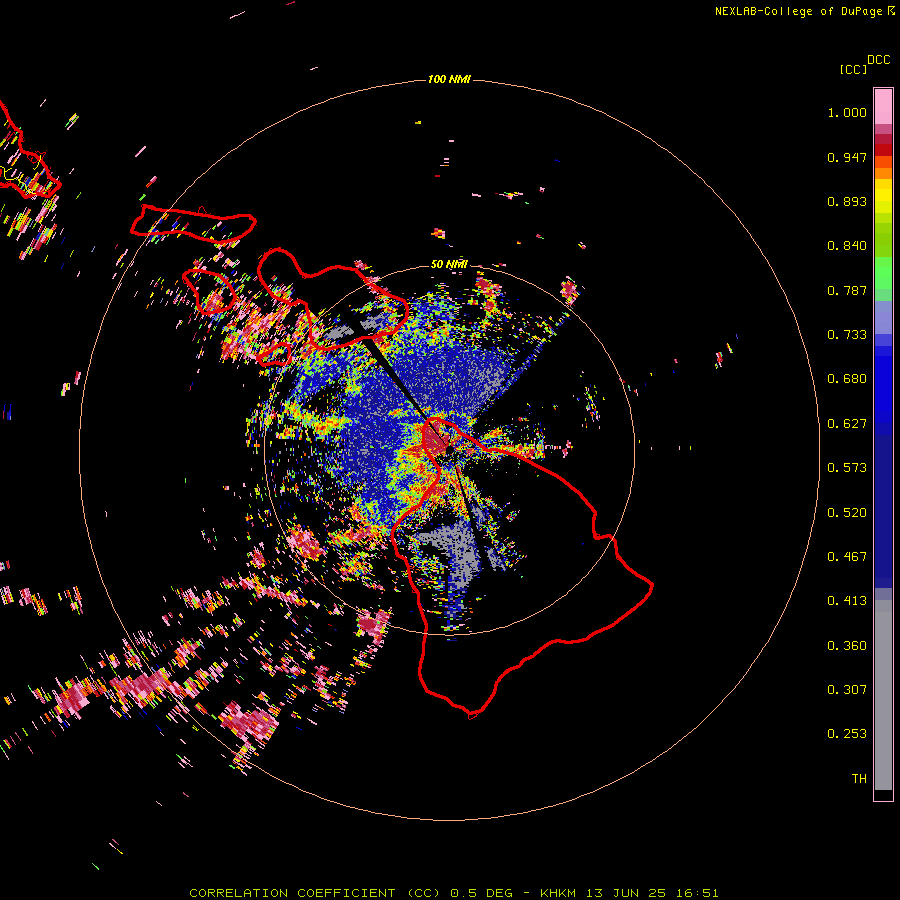Select the 0.733 legend value

(x=847, y=335)
